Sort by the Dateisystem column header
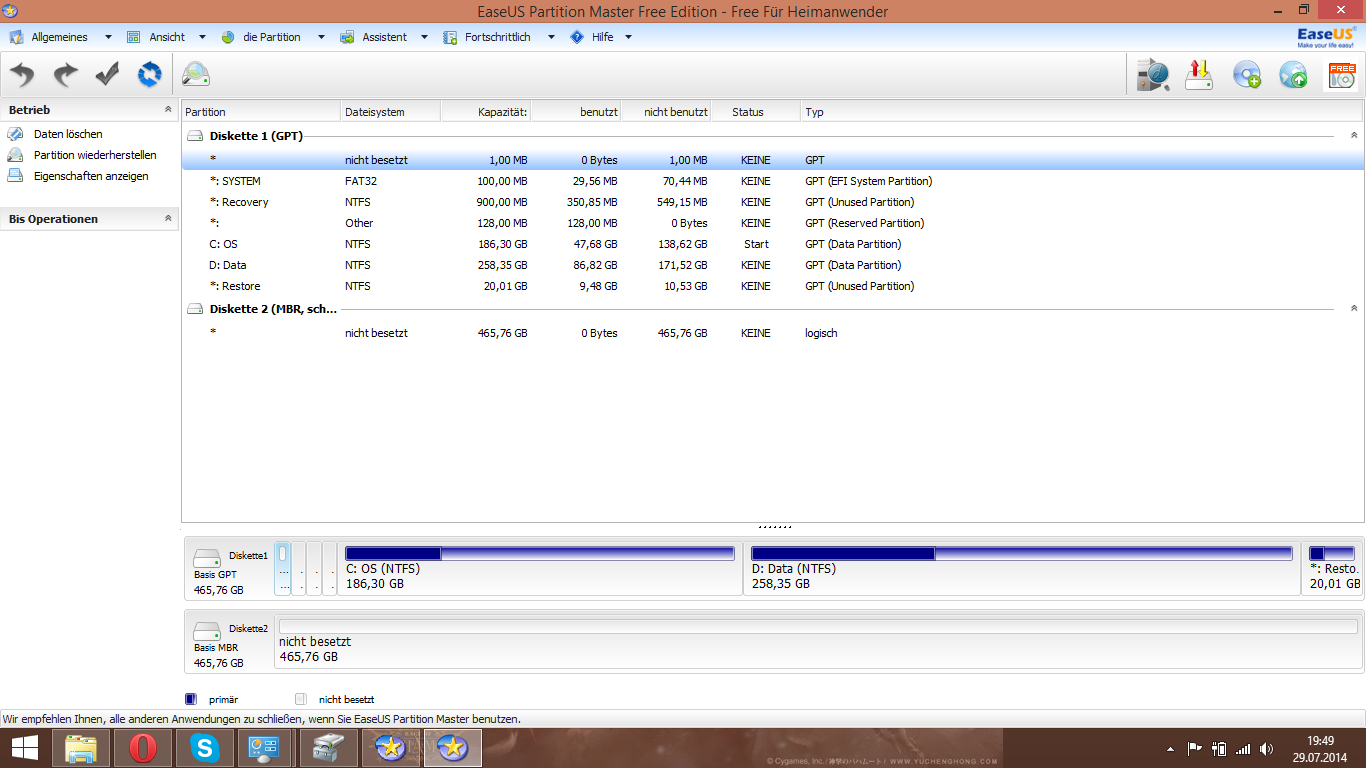 click(390, 112)
